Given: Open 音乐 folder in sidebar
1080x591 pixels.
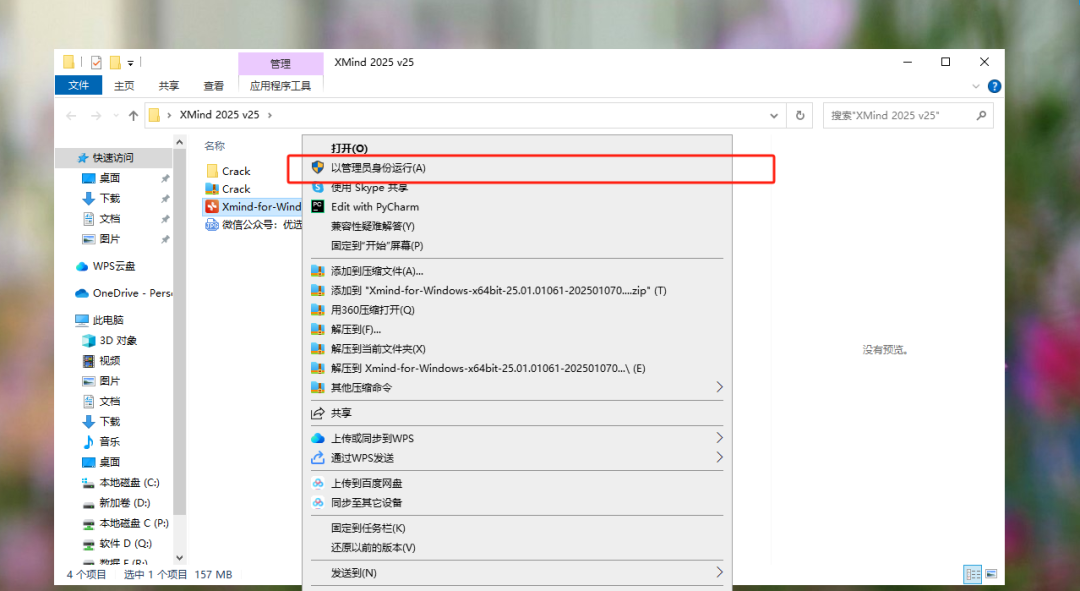Looking at the screenshot, I should point(110,442).
